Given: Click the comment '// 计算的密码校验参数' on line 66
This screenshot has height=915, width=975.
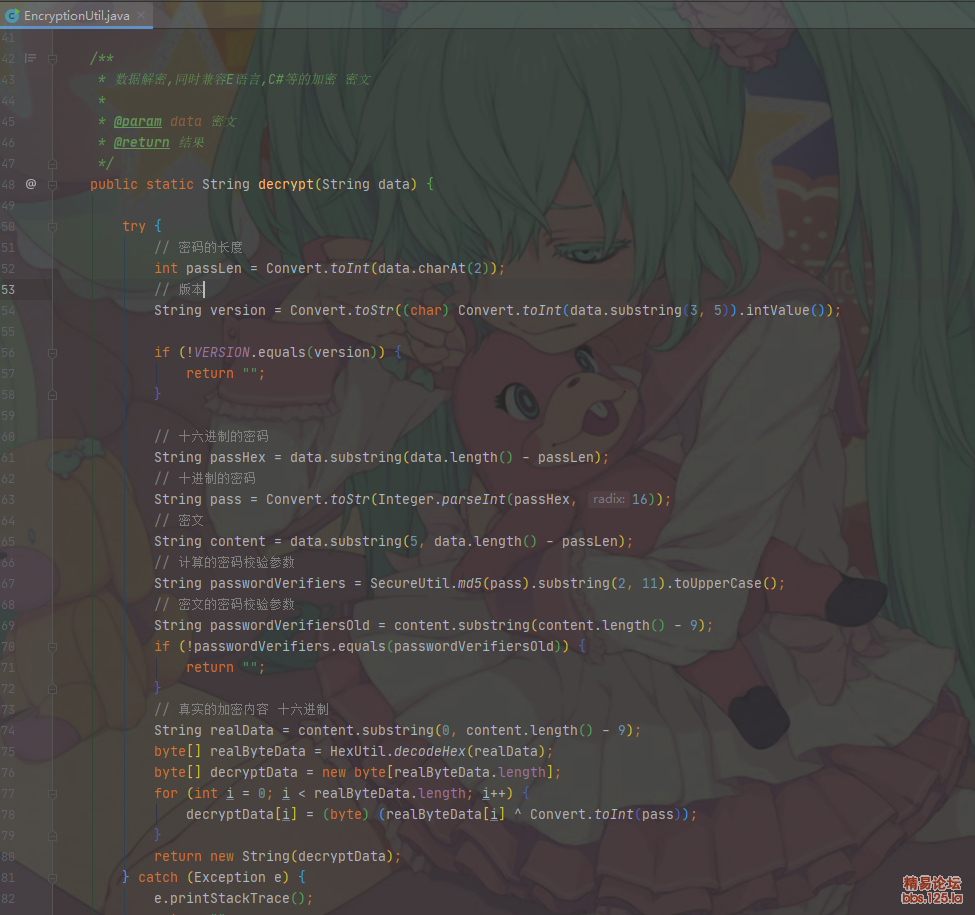Looking at the screenshot, I should pyautogui.click(x=224, y=563).
